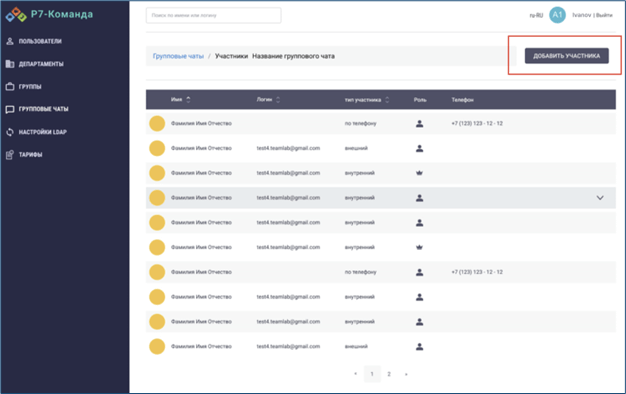Click the Р7-Команда logo
Viewport: 626px width, 394px height.
(x=49, y=14)
